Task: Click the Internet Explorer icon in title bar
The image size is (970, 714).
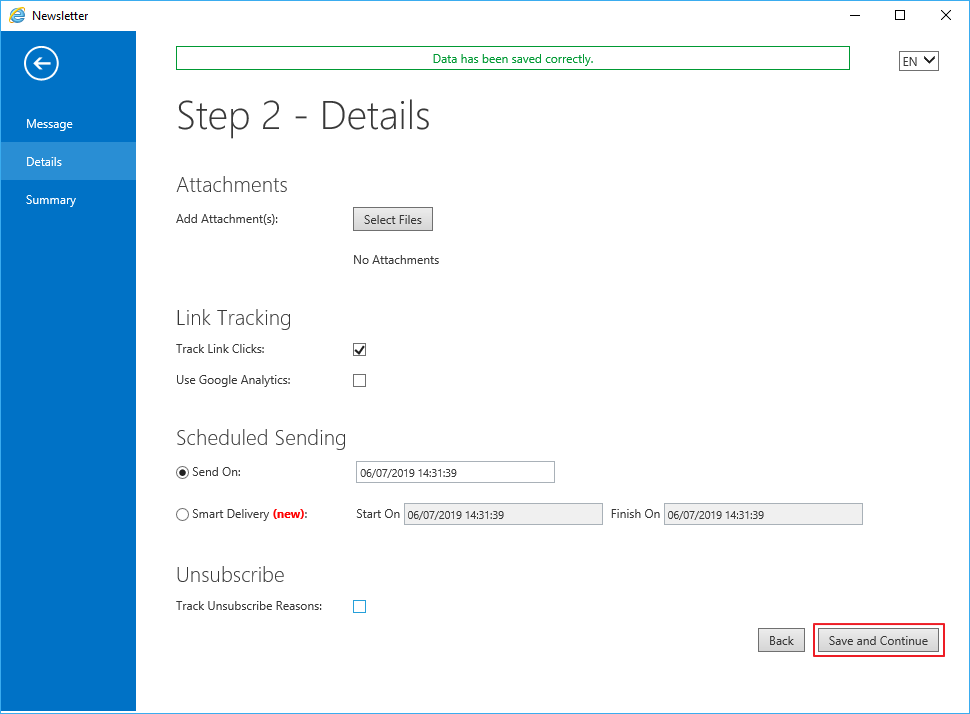Action: coord(17,15)
